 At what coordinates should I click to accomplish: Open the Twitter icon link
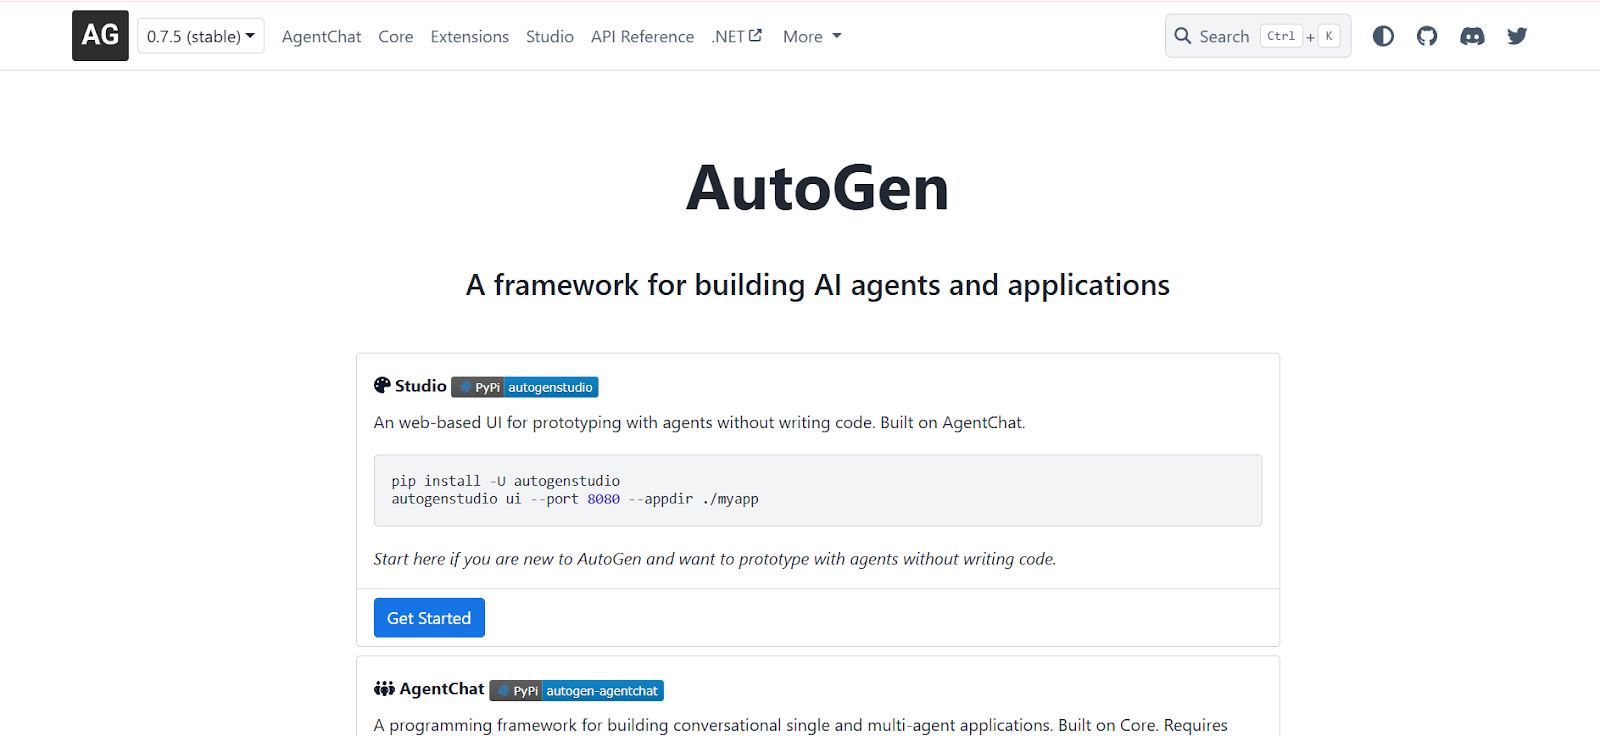pos(1517,36)
